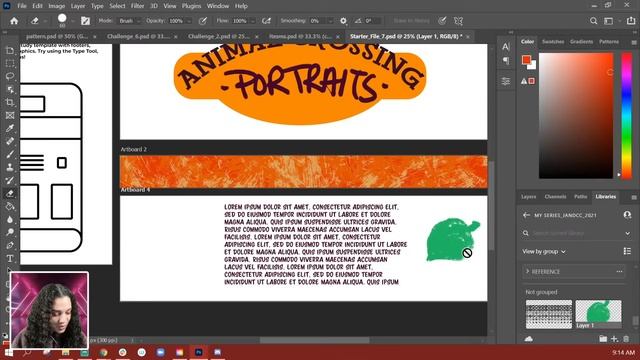Toggle pressure for opacity button
The width and height of the screenshot is (640, 360).
coord(202,21)
